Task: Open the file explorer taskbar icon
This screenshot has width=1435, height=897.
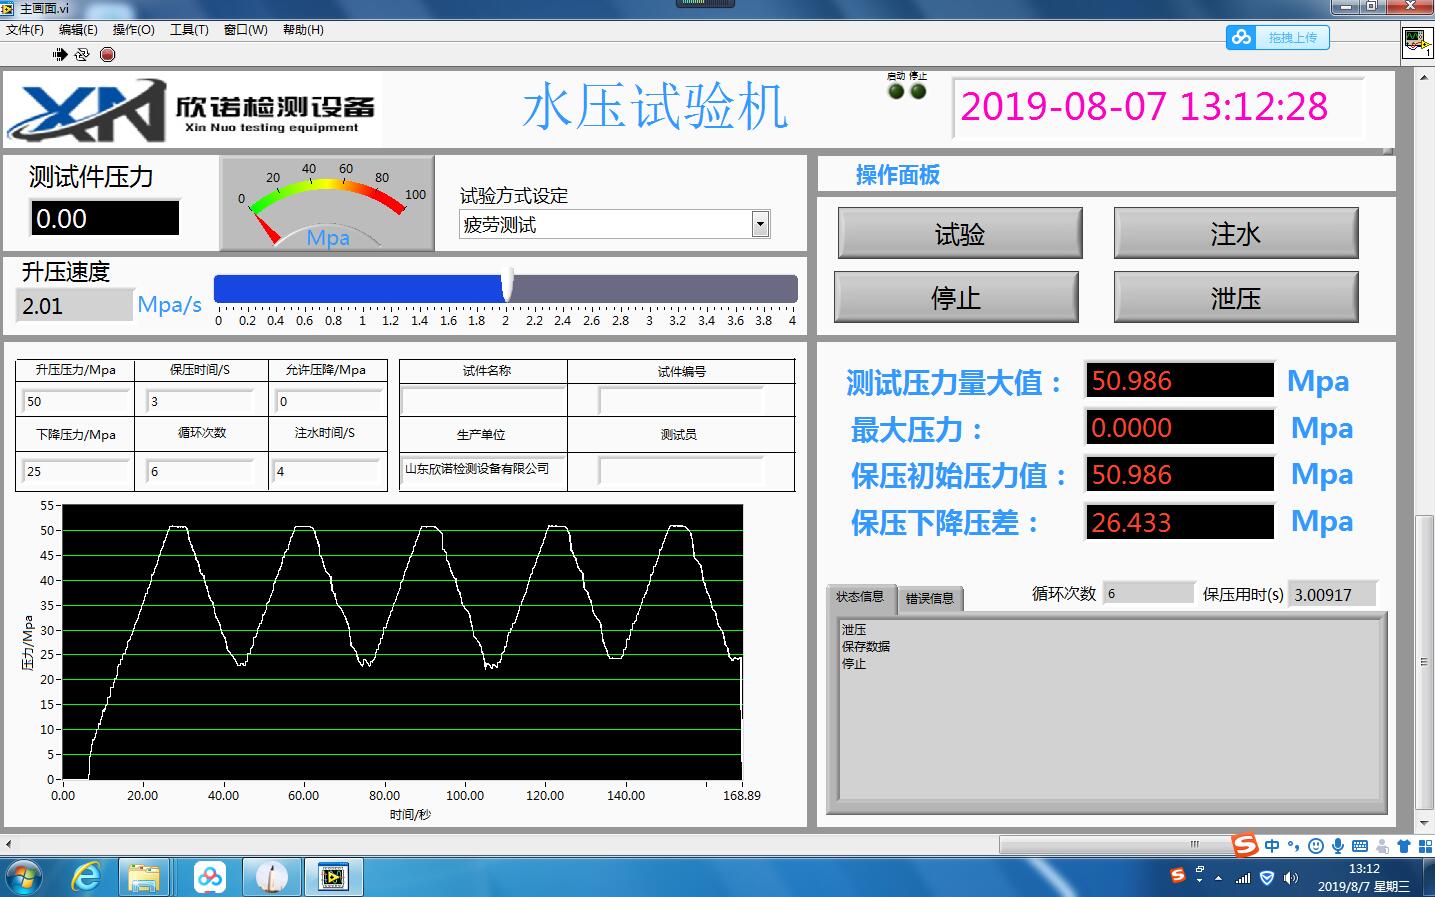Action: (x=145, y=877)
